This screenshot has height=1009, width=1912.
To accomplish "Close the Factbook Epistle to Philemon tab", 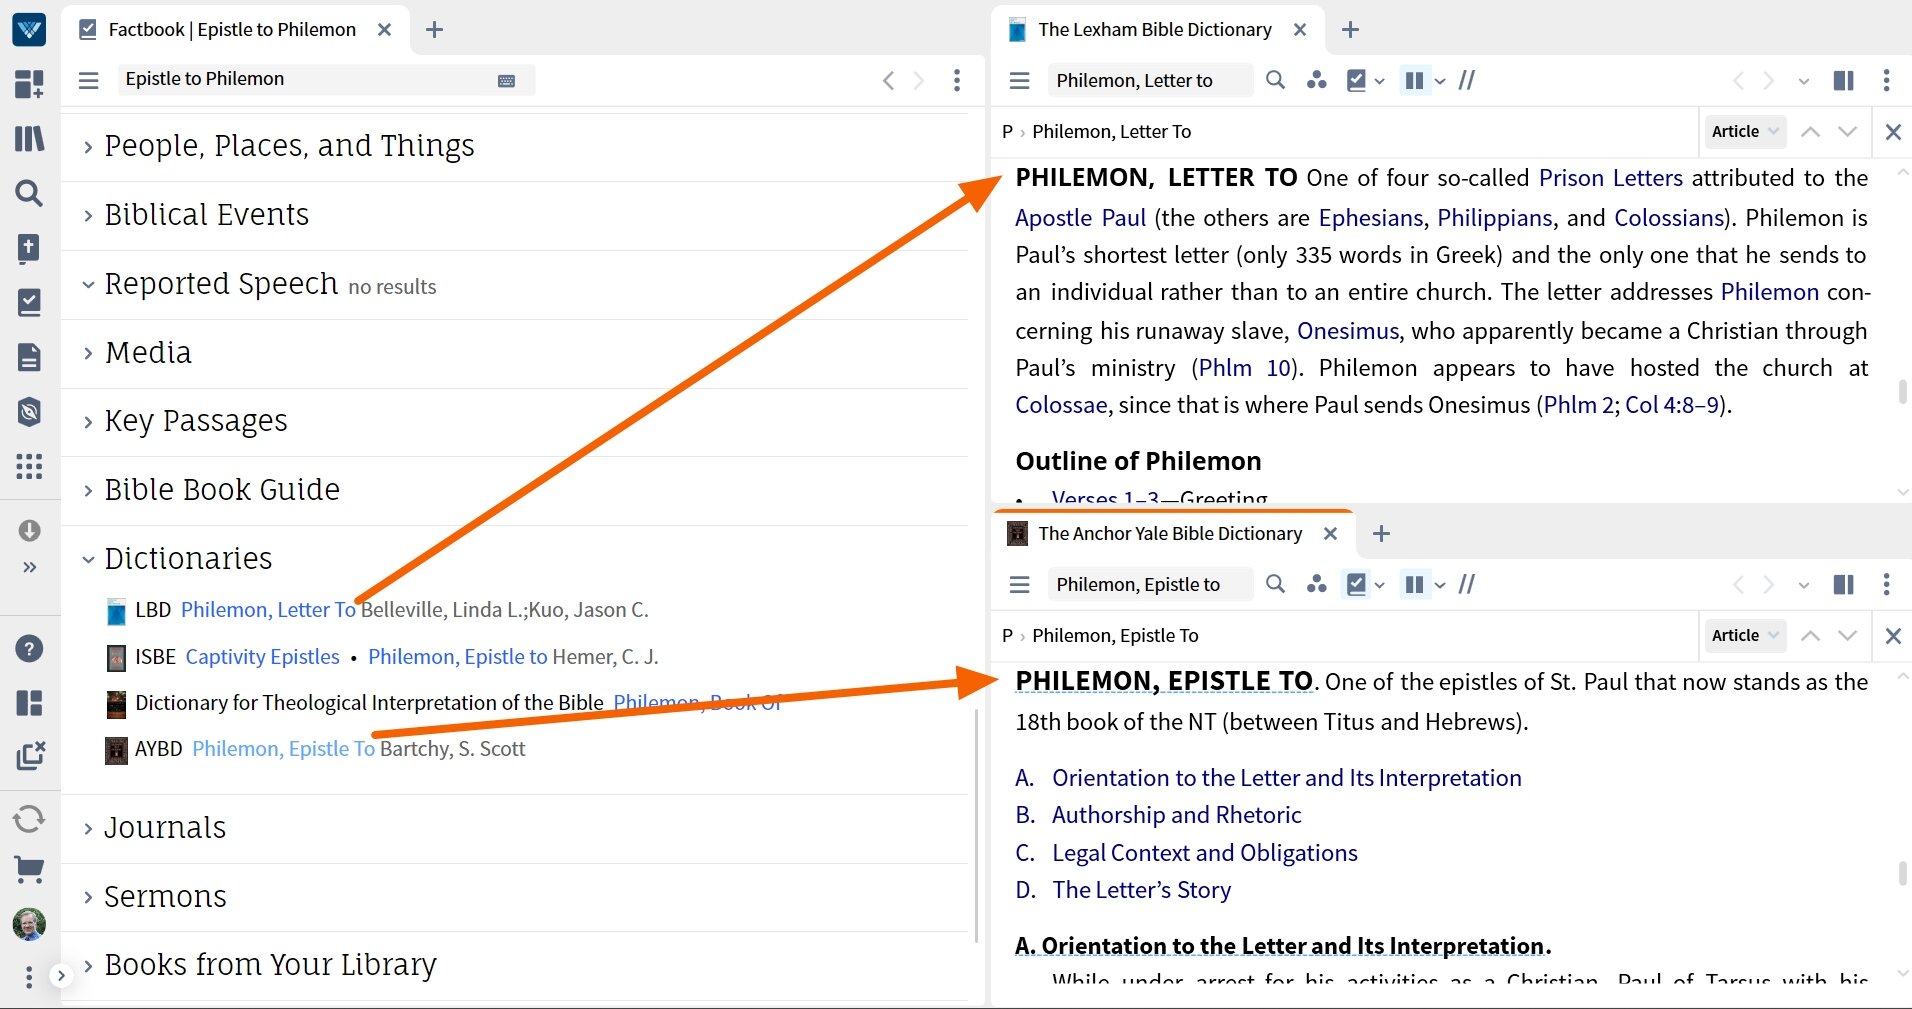I will pos(384,30).
